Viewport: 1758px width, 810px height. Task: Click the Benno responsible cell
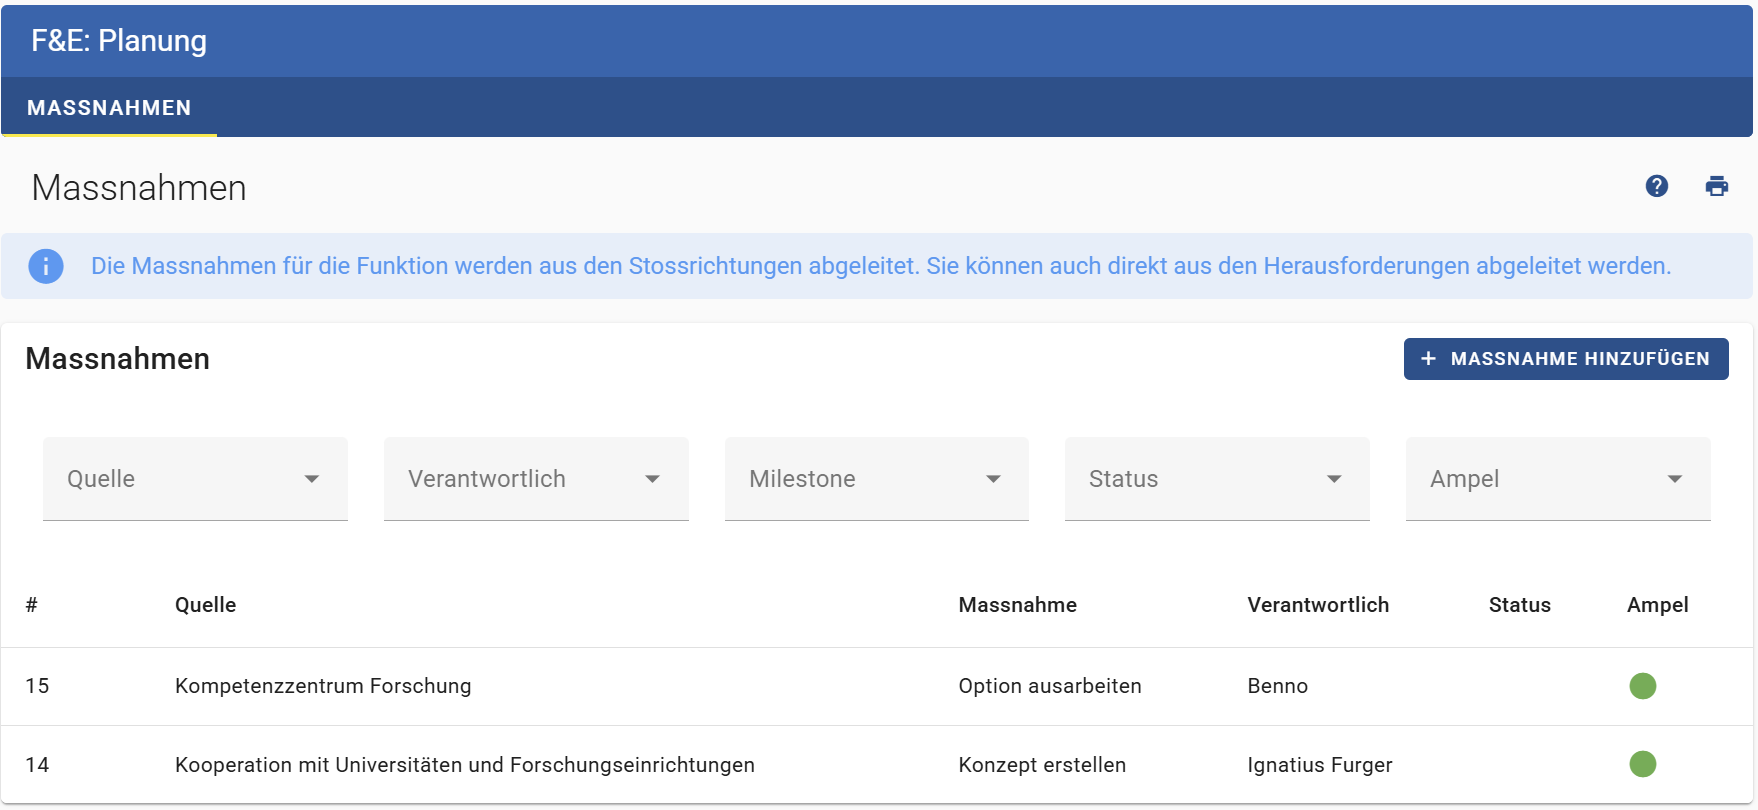pyautogui.click(x=1278, y=686)
